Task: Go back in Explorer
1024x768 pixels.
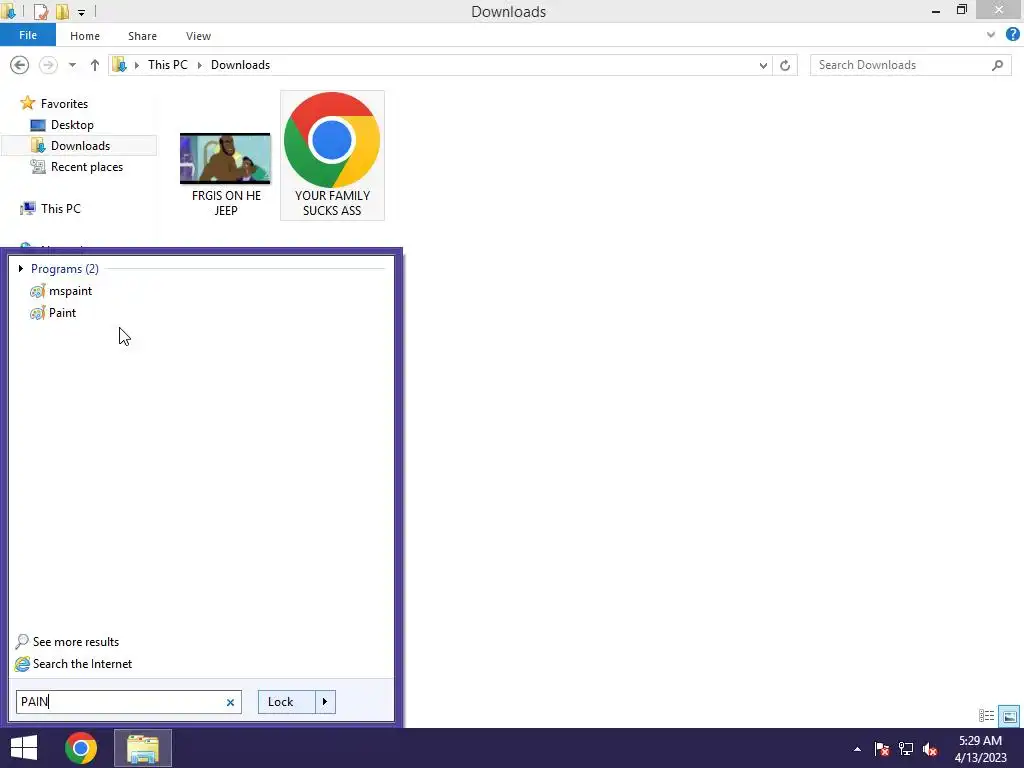Action: click(20, 65)
